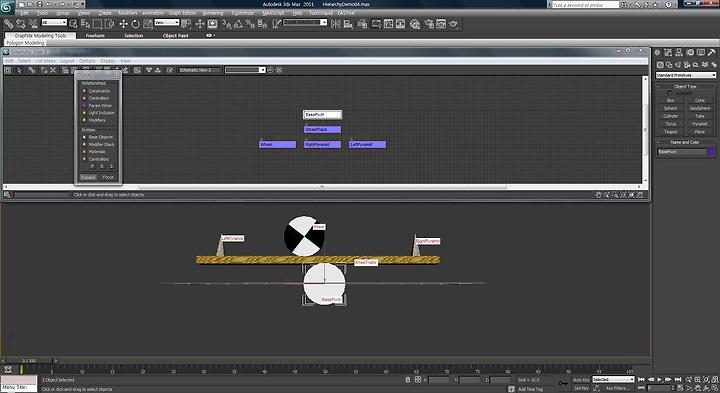Select the Cameras category icon

click(687, 65)
